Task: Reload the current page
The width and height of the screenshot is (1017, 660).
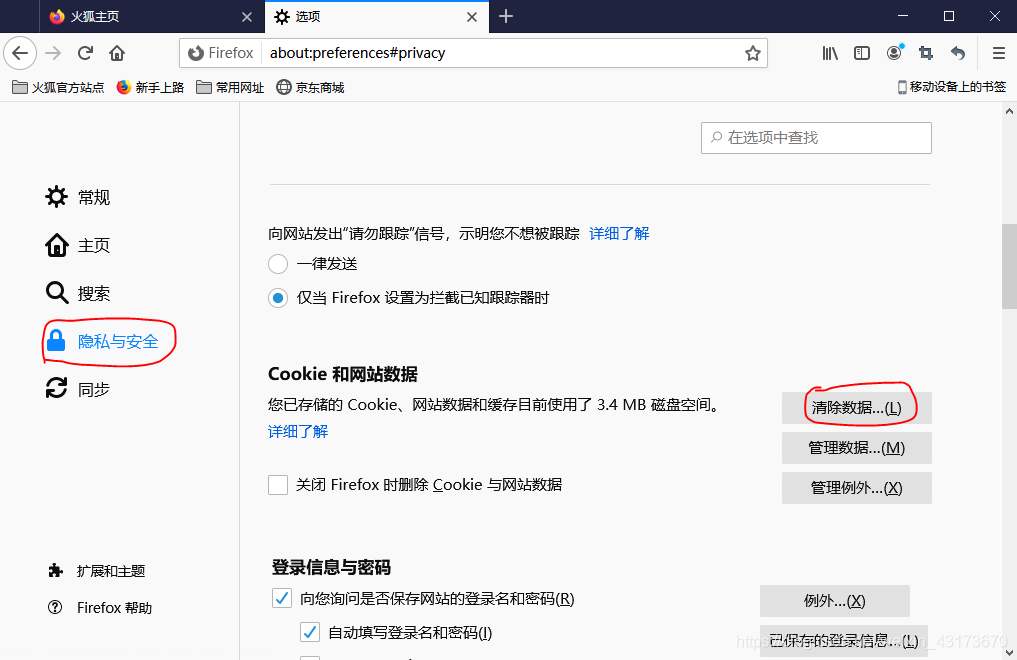Action: click(x=86, y=53)
